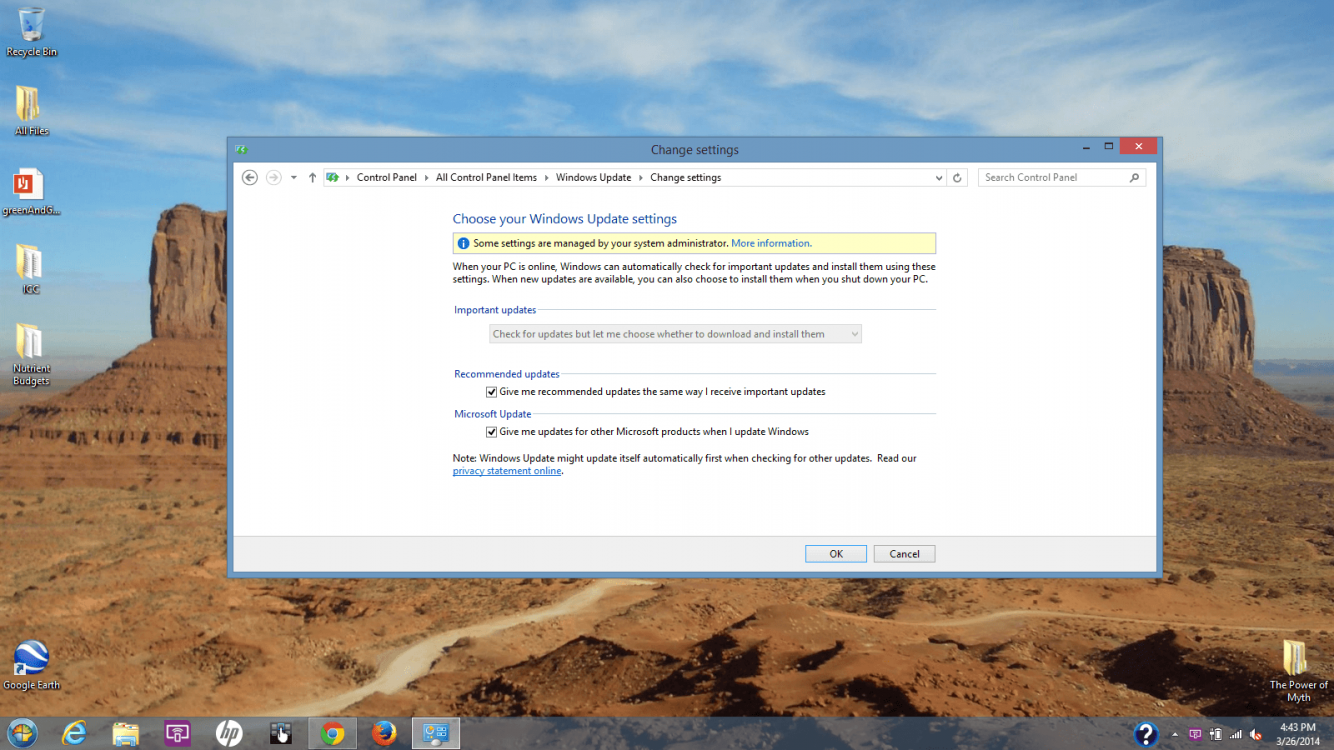Open the More information link

pos(771,243)
